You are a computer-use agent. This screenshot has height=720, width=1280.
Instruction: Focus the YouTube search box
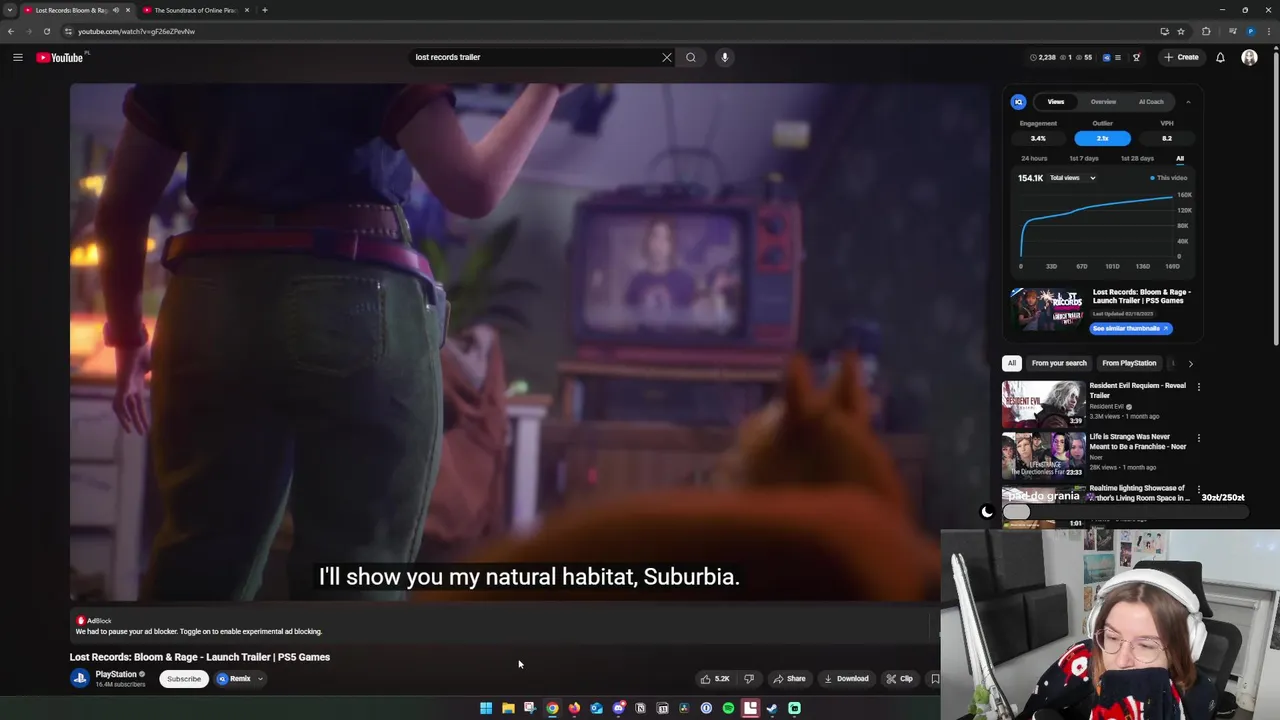point(535,57)
